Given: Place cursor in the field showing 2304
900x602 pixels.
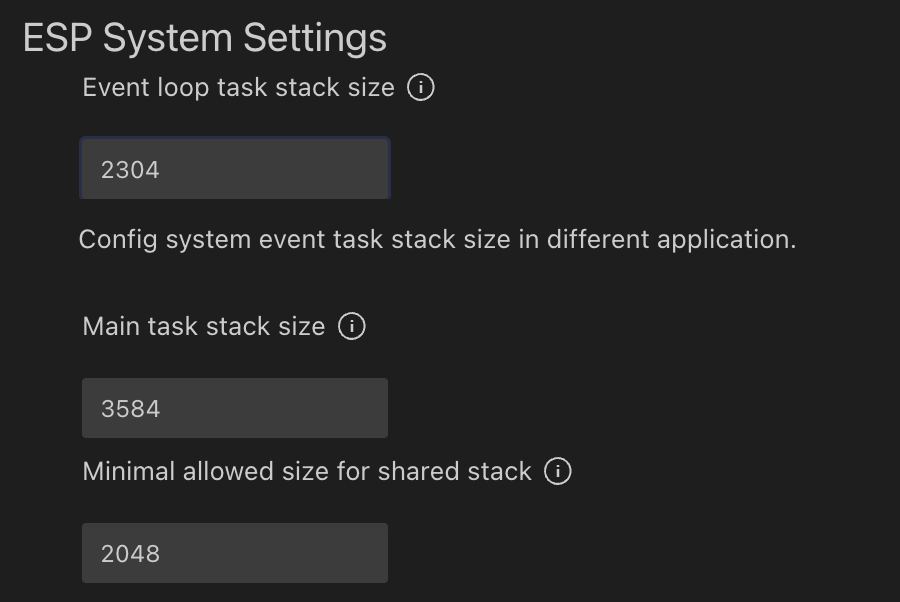Looking at the screenshot, I should tap(235, 169).
